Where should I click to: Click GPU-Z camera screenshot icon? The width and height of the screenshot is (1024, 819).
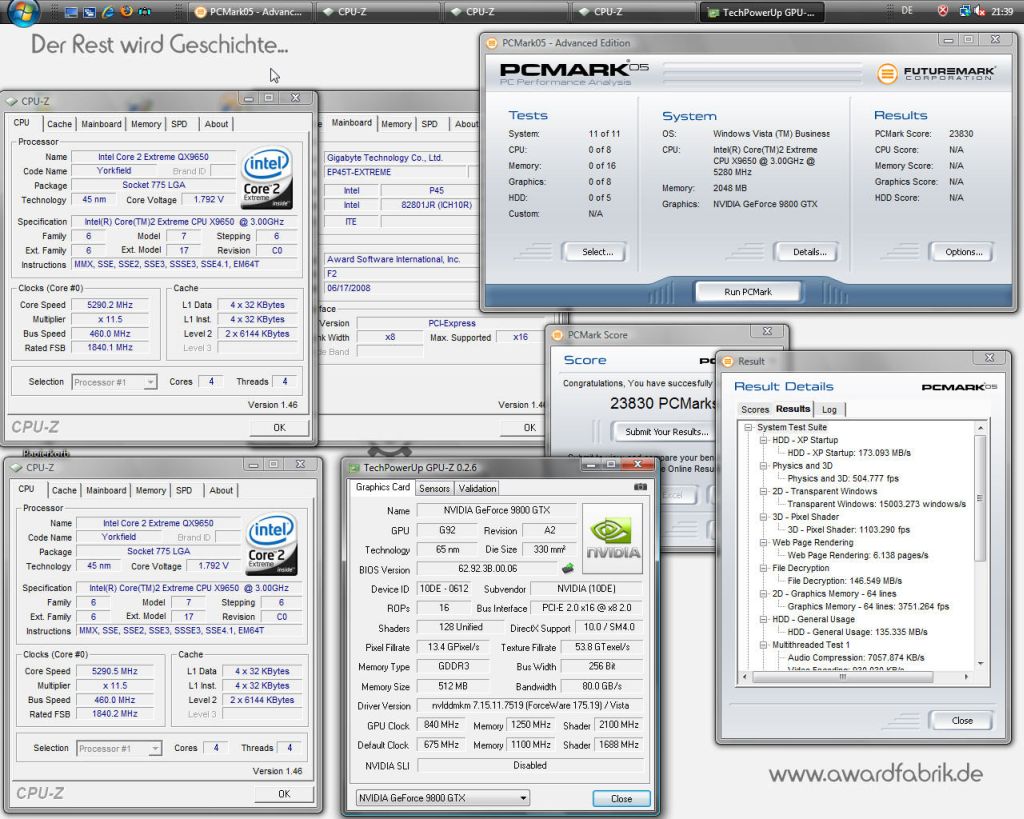click(x=640, y=487)
